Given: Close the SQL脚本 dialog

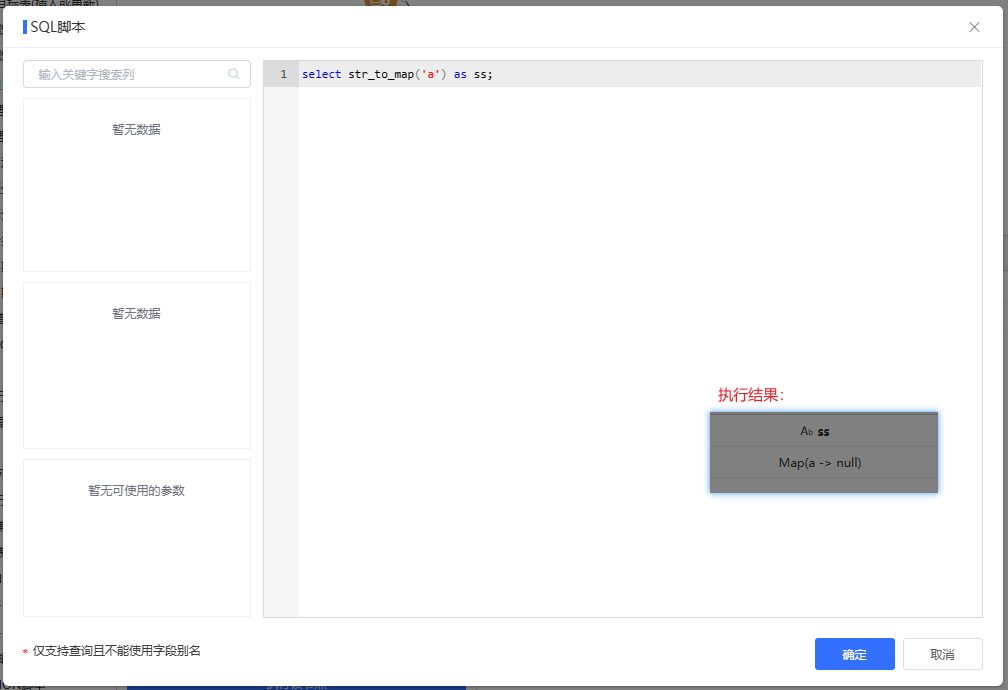Looking at the screenshot, I should (974, 27).
